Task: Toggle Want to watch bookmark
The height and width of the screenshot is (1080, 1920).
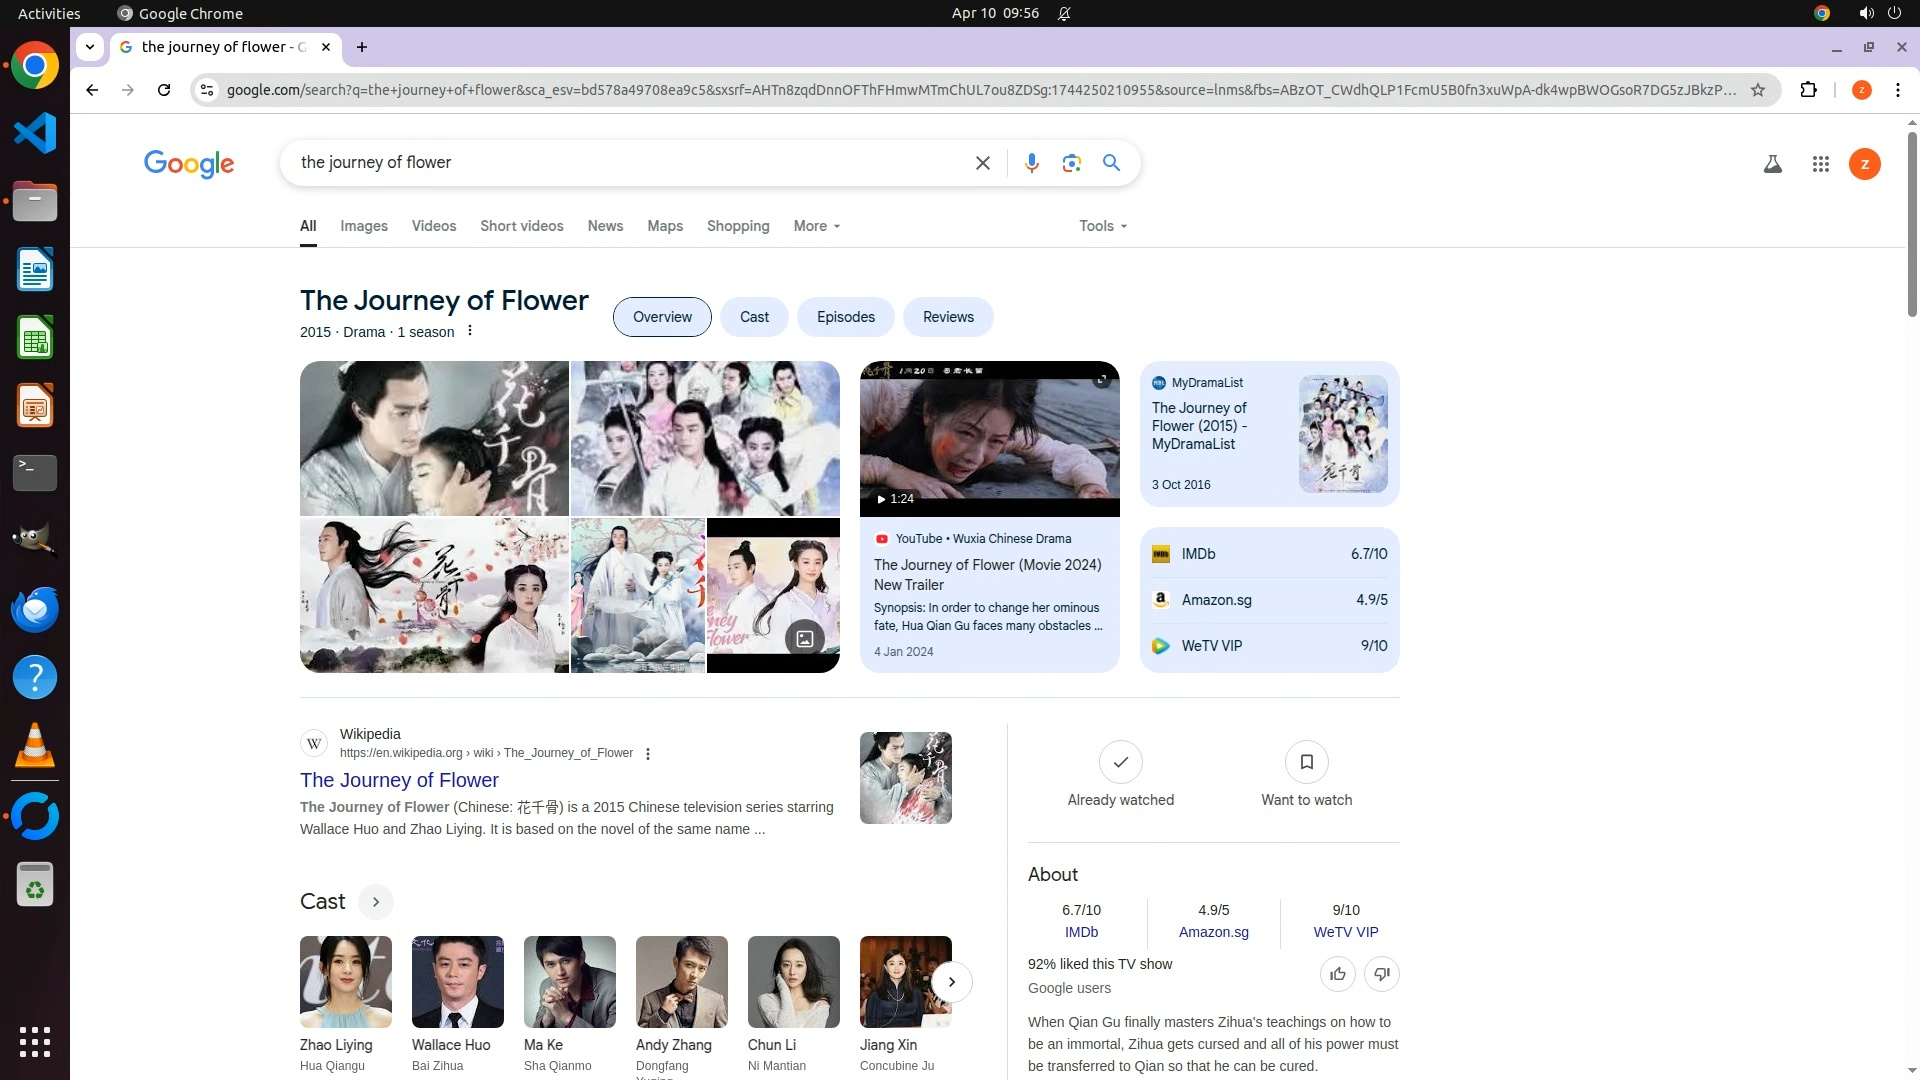Action: coord(1306,763)
